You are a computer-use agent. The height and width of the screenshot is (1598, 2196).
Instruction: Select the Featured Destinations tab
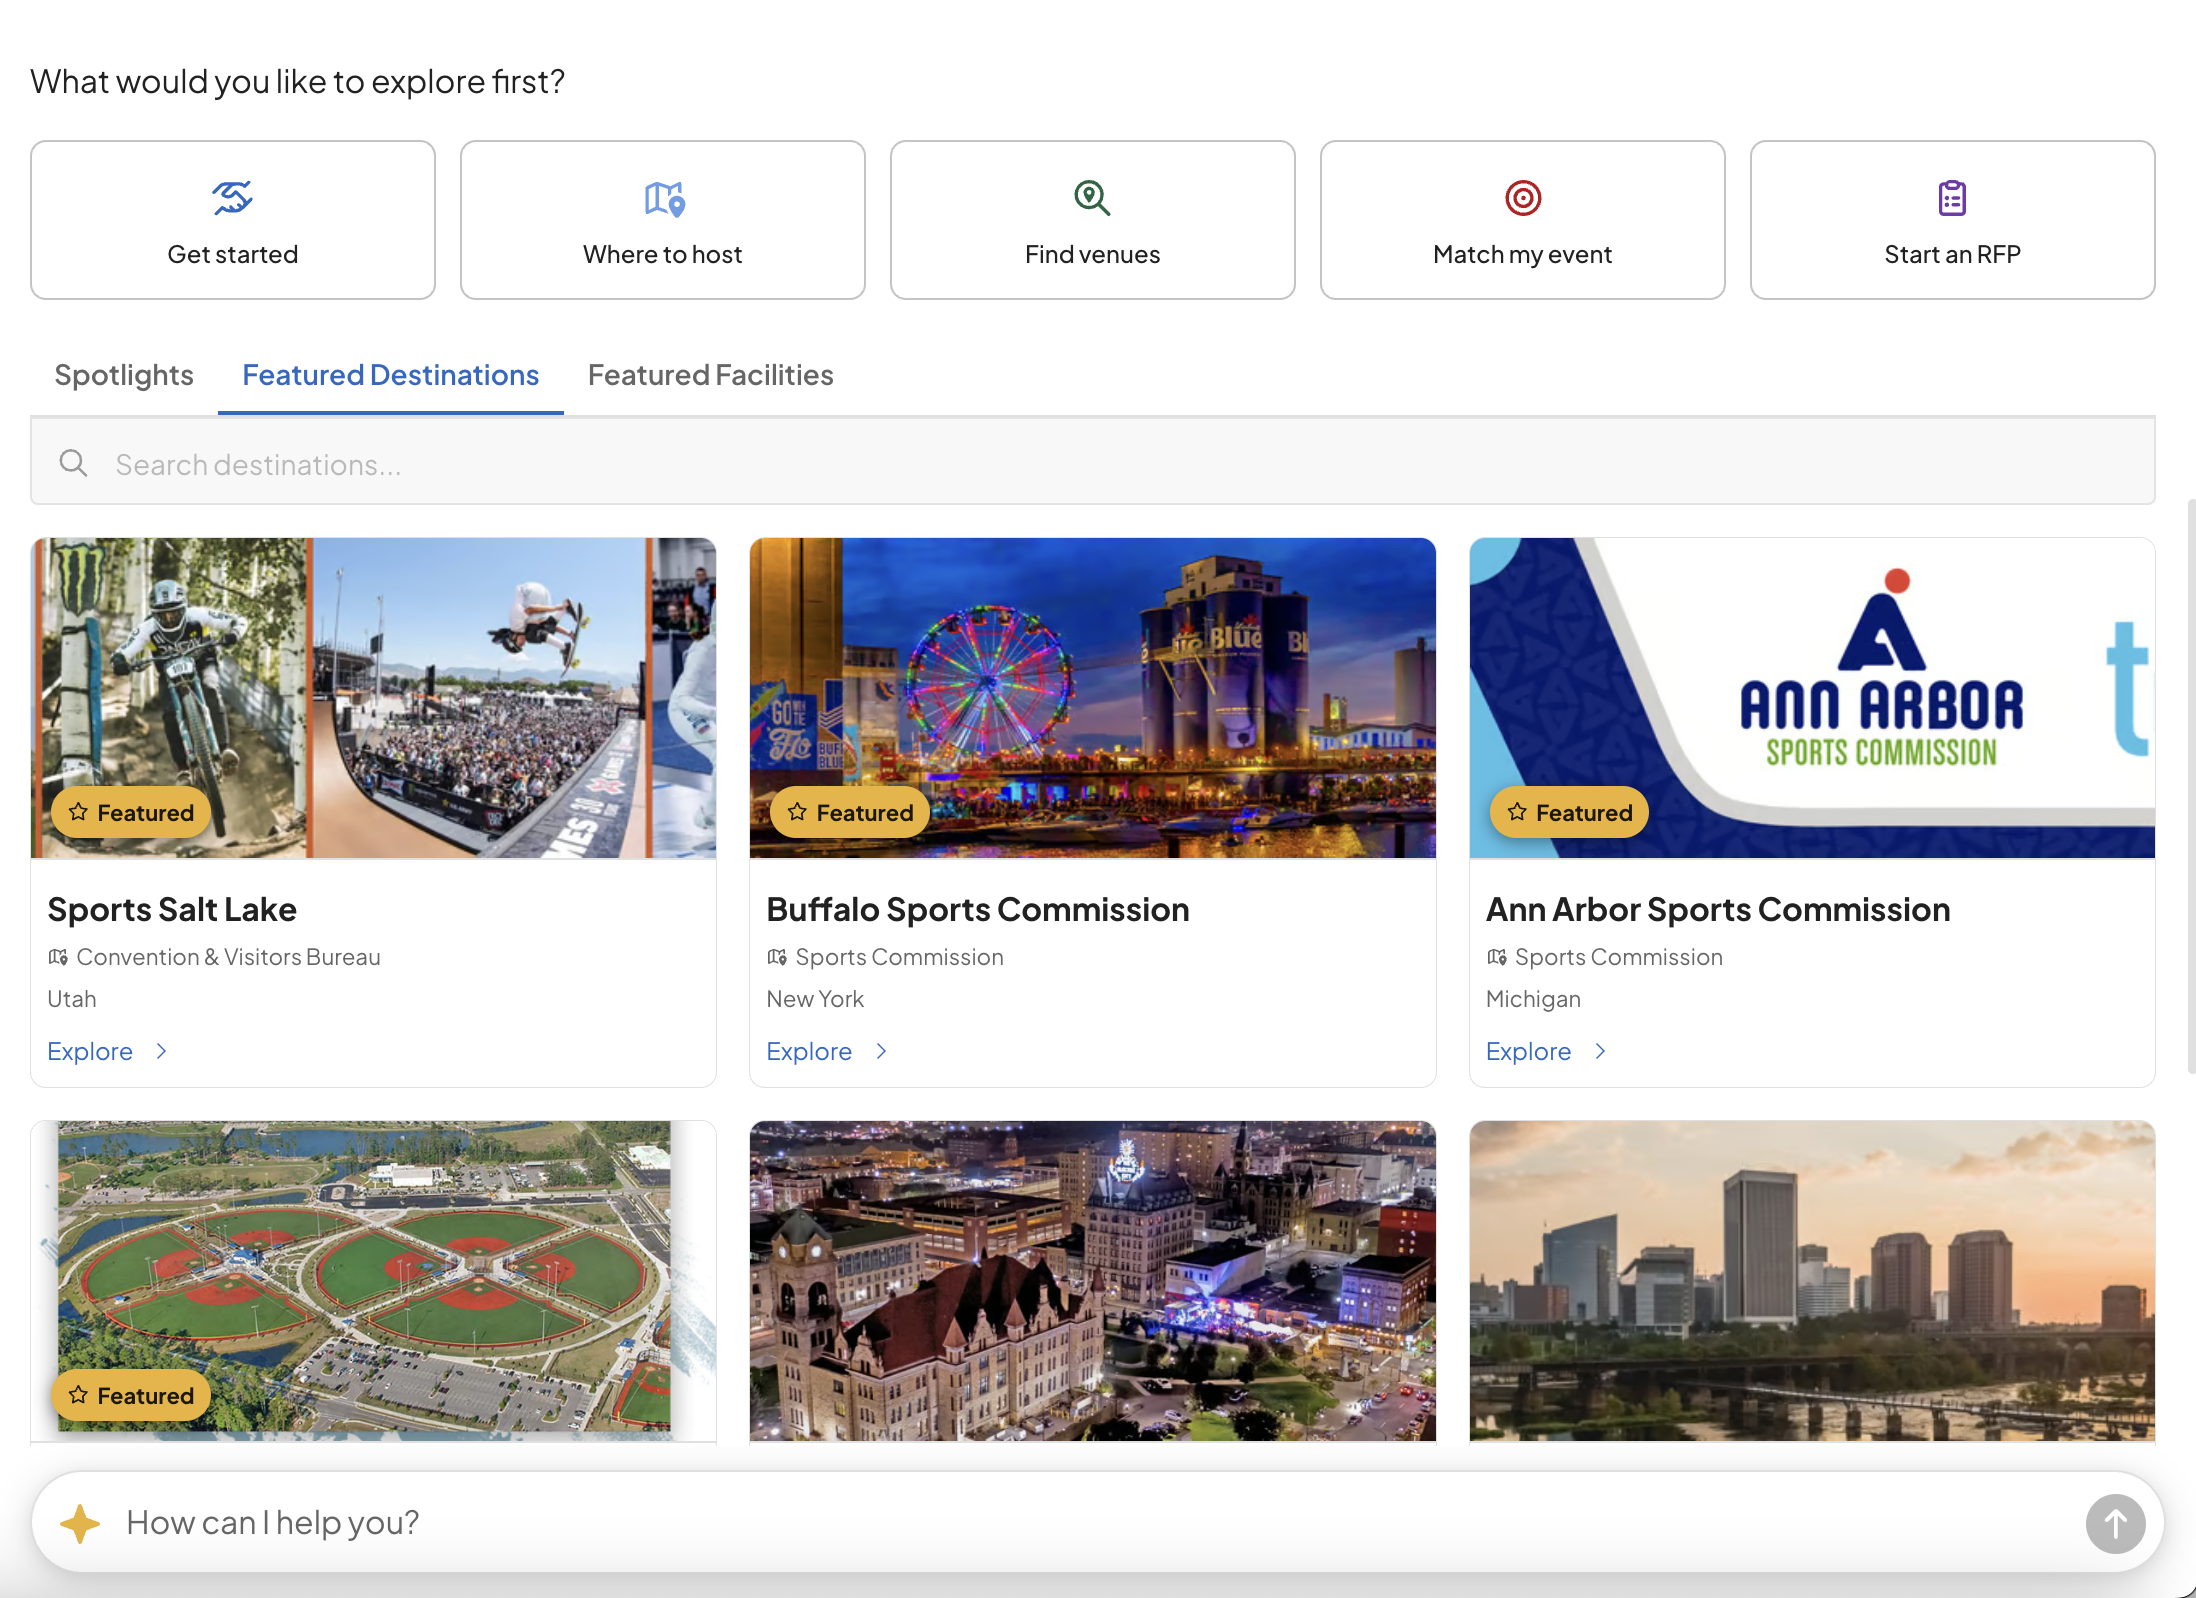pyautogui.click(x=391, y=375)
